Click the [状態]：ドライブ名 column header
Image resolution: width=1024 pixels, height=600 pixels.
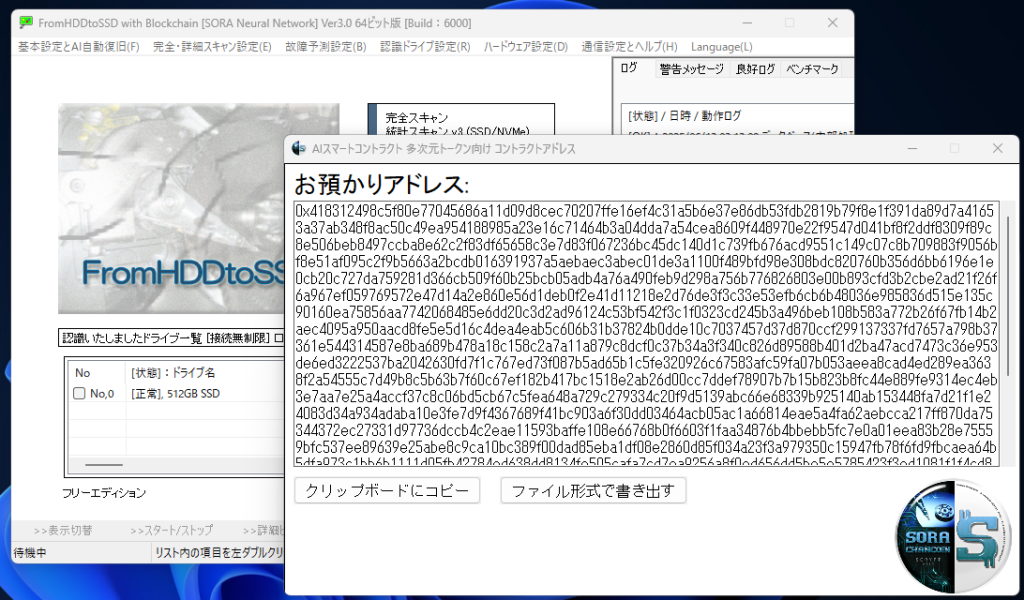pyautogui.click(x=172, y=373)
